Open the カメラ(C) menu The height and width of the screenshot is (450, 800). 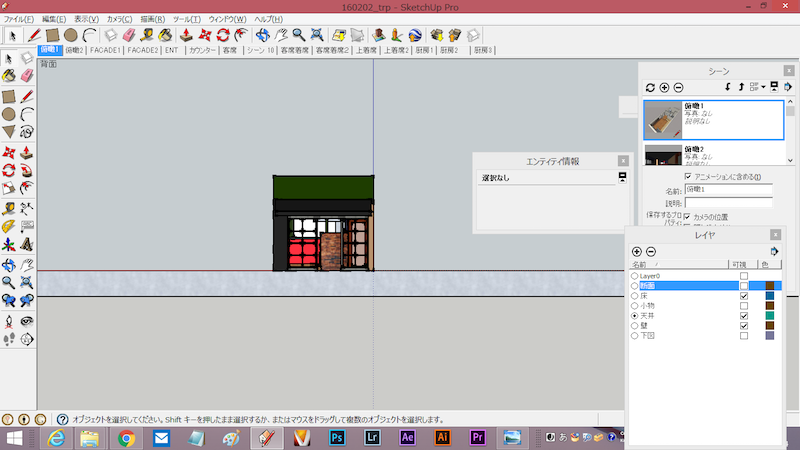118,19
